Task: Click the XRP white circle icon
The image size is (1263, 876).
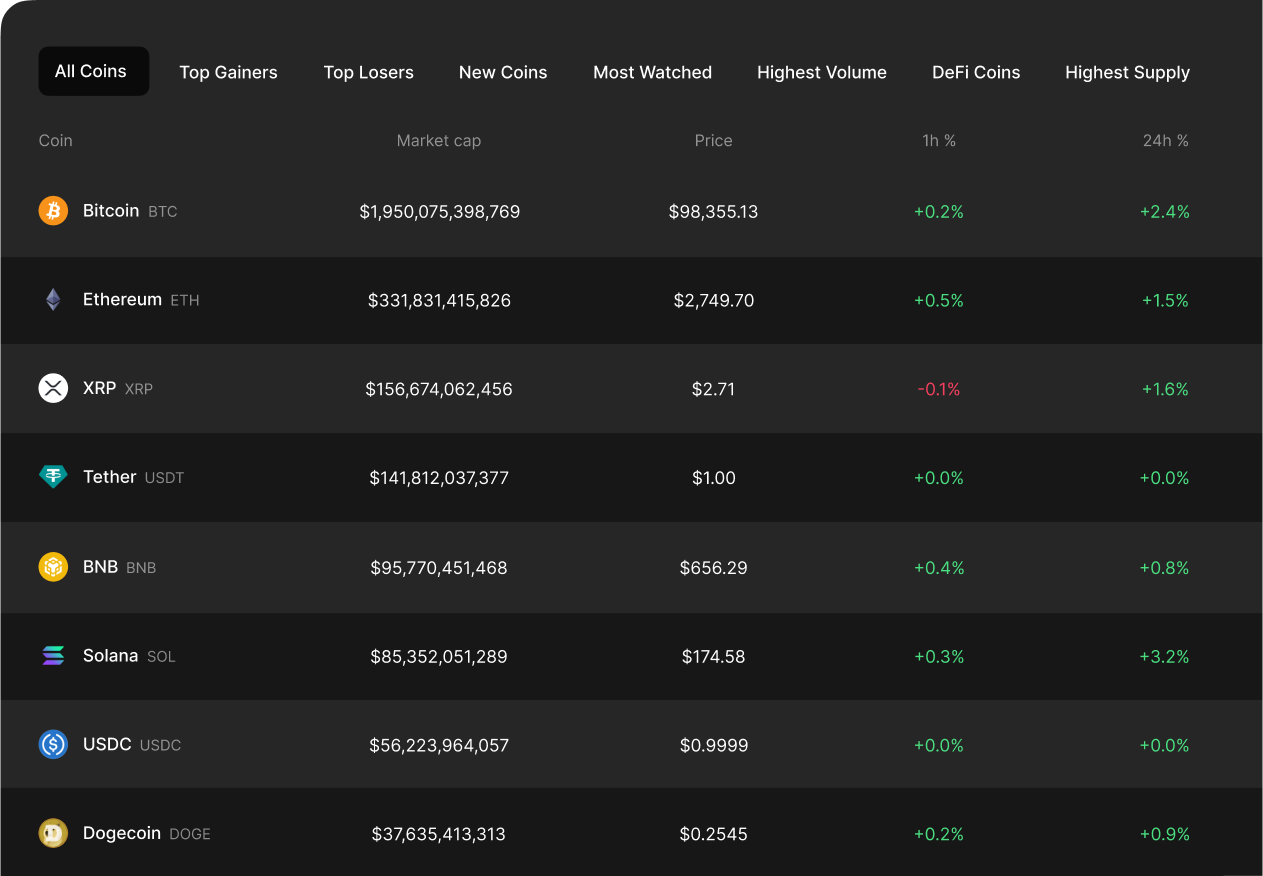Action: (x=53, y=388)
